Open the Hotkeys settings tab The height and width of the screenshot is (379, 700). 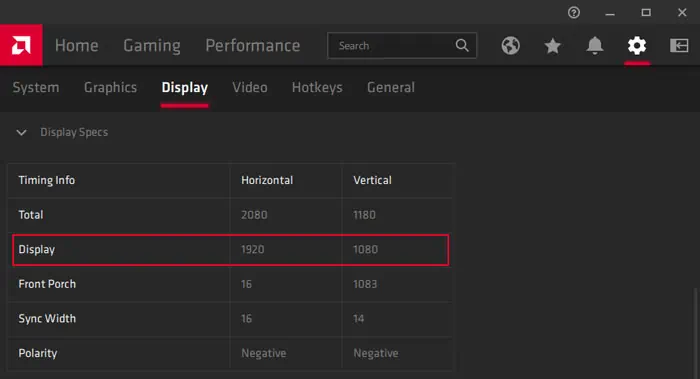(x=317, y=87)
